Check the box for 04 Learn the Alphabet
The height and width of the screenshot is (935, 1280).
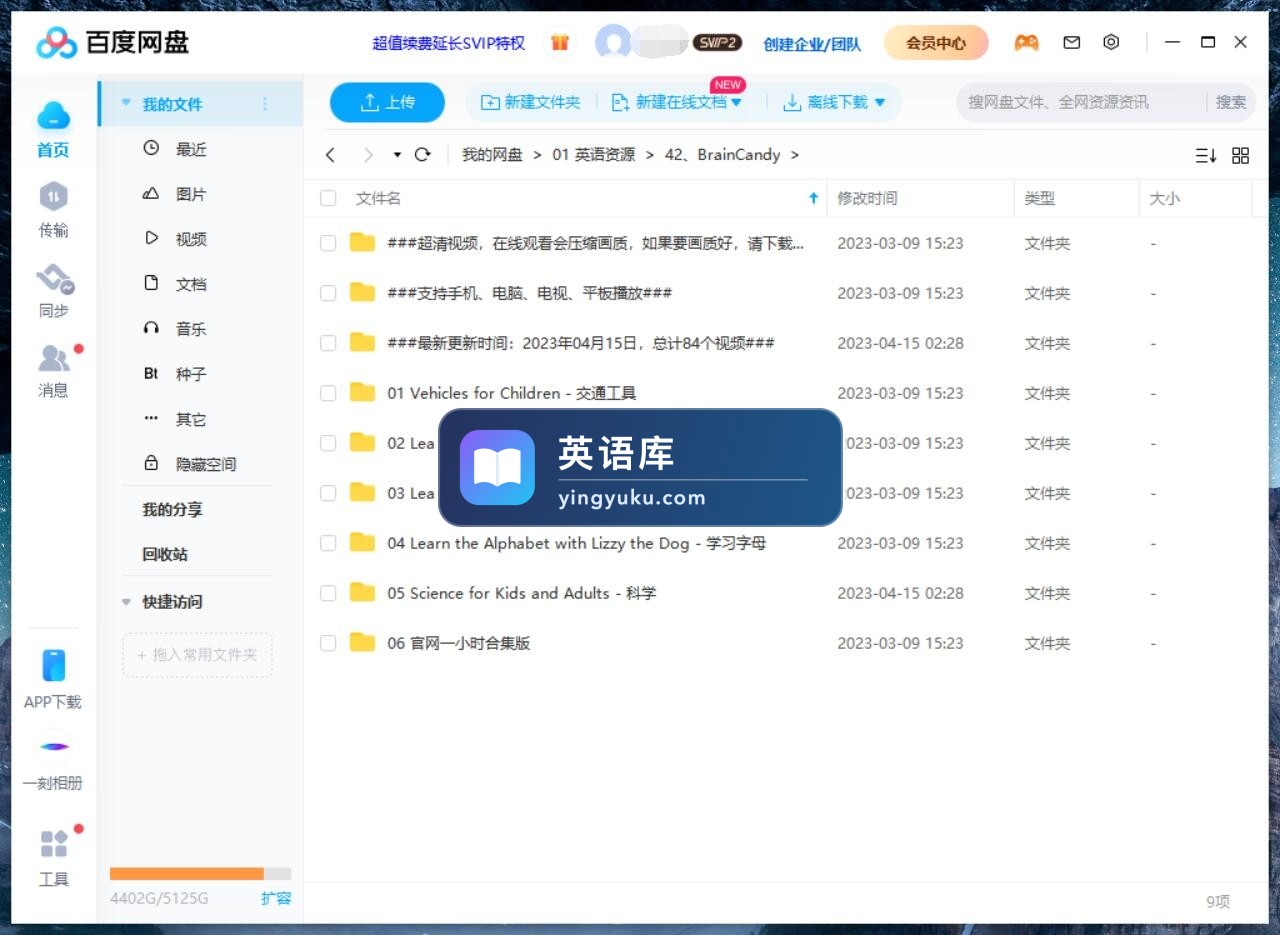tap(328, 543)
